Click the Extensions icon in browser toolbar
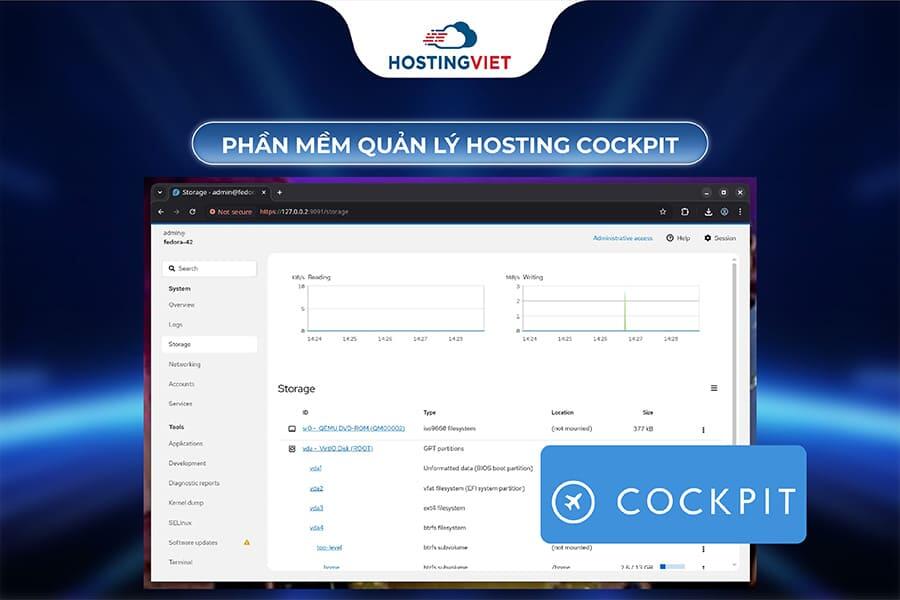Viewport: 900px width, 600px height. click(x=684, y=212)
